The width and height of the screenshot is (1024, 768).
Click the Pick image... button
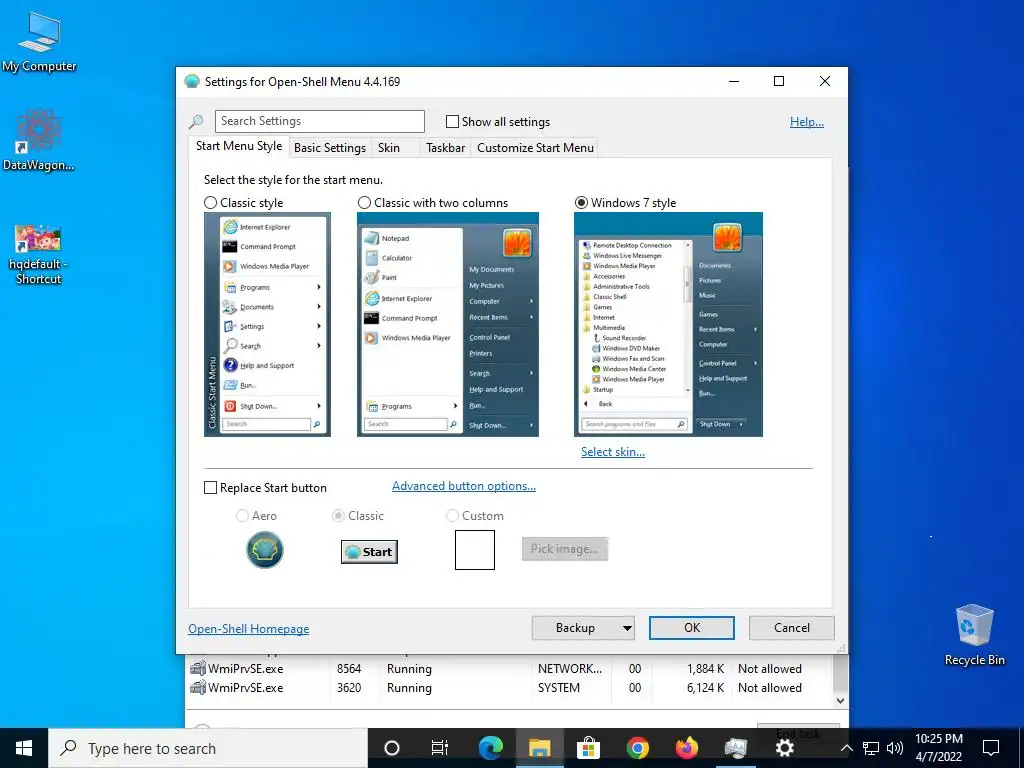(564, 549)
